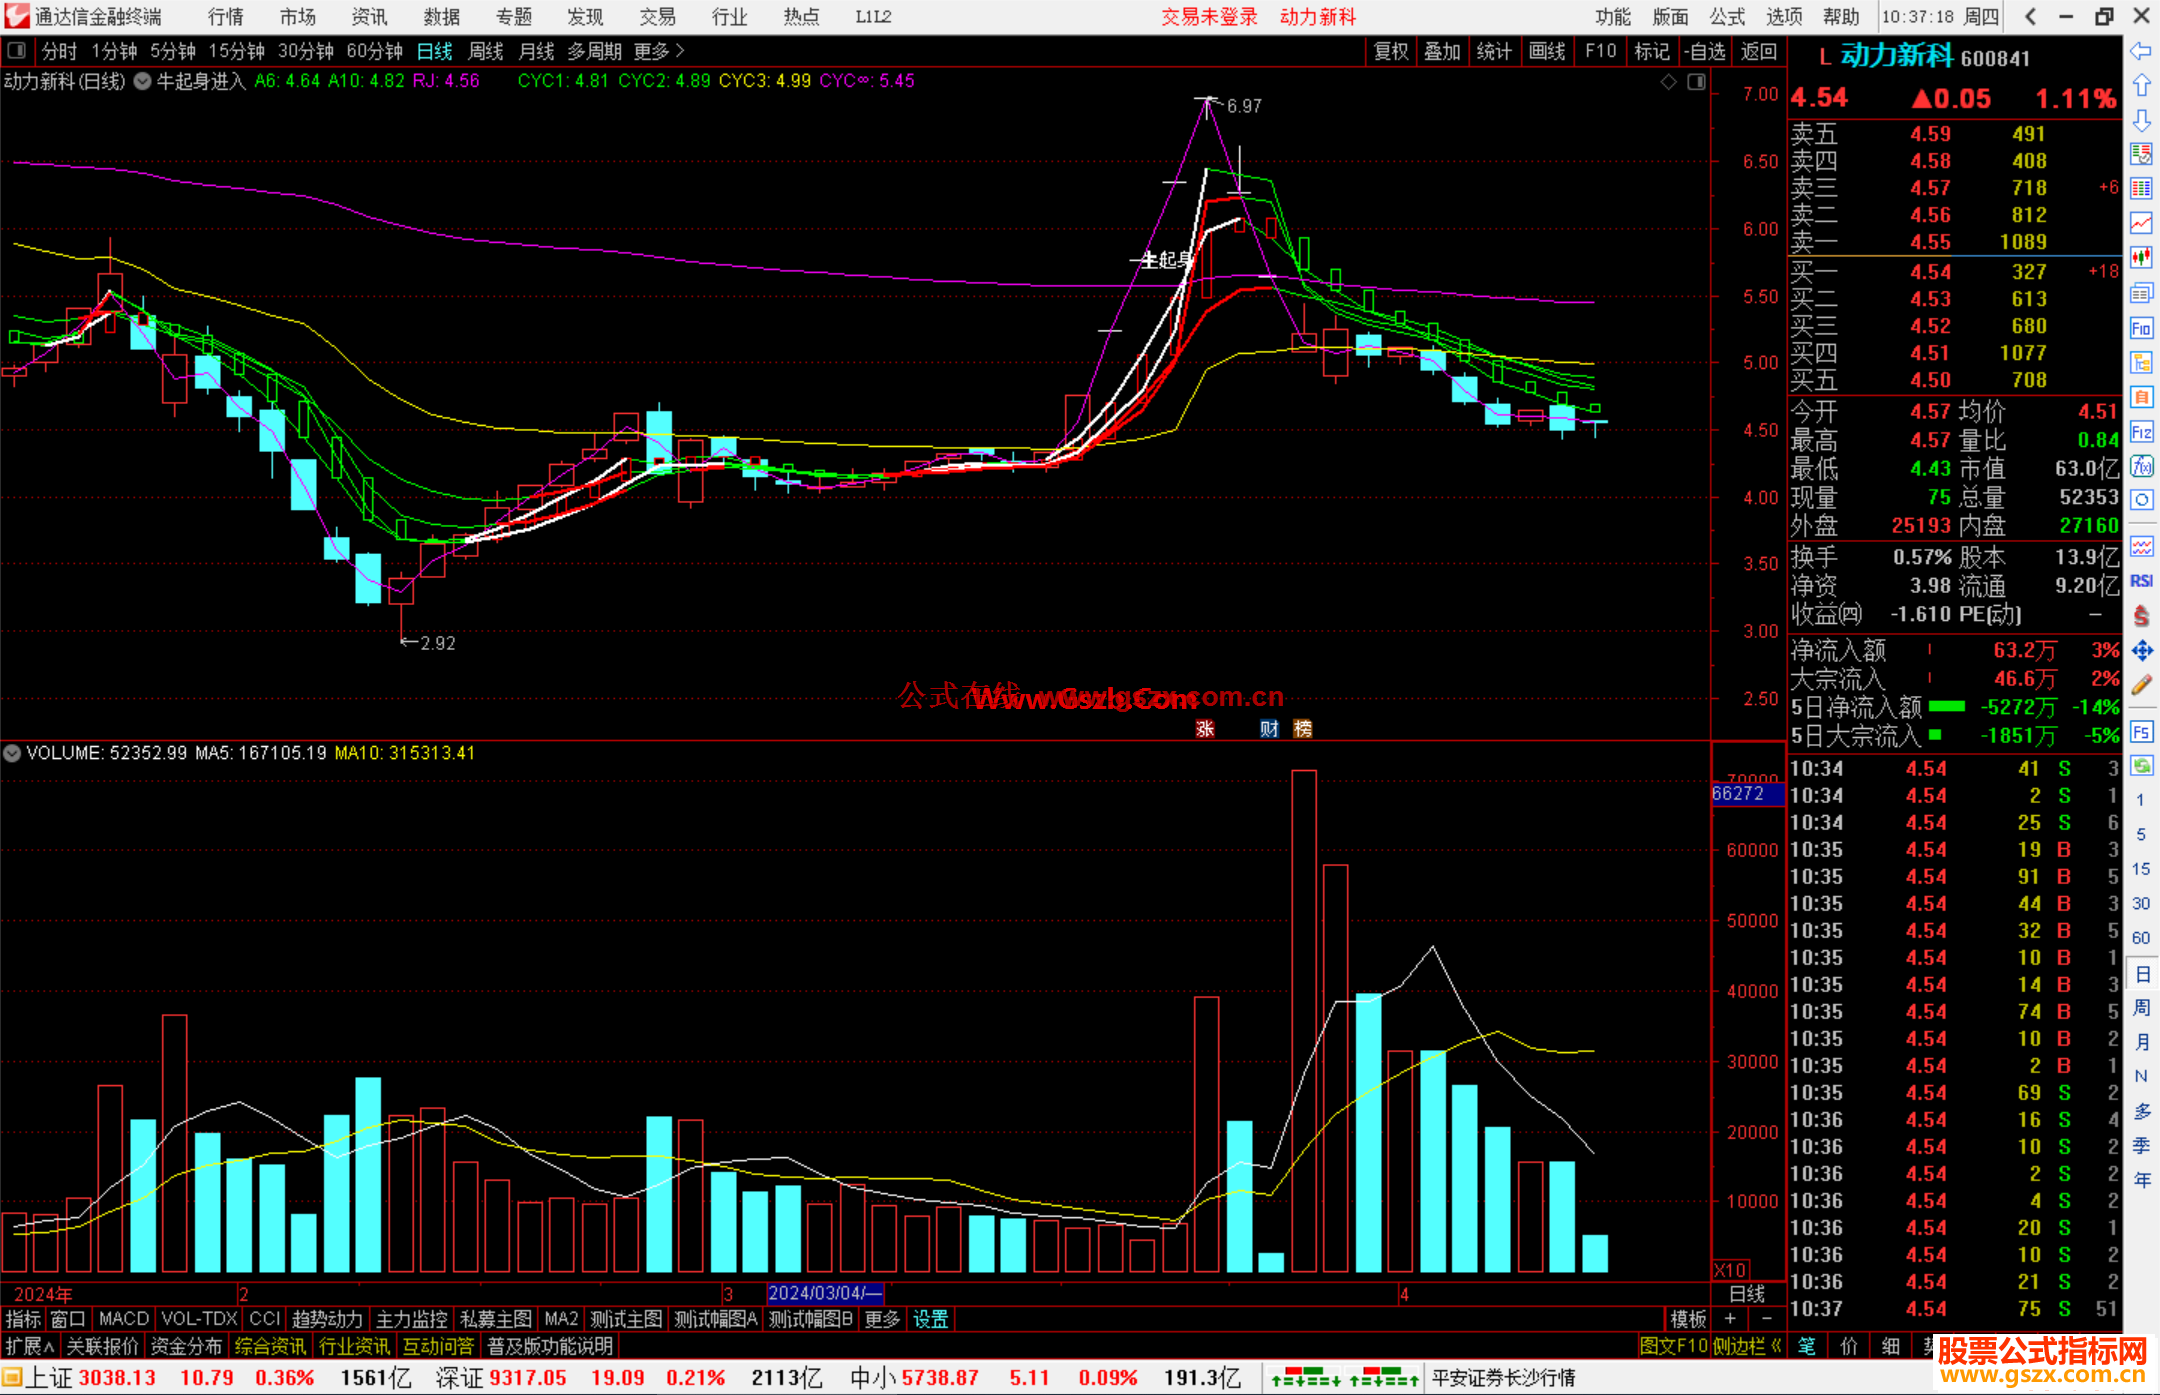Toggle the main chart indicator round button
Screen dimensions: 2160x1395
click(x=143, y=81)
